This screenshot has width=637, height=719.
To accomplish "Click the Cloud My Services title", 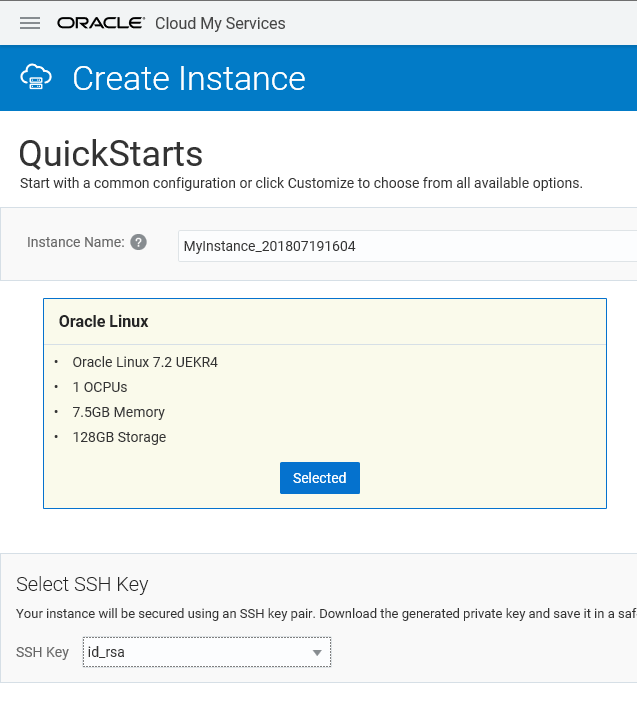I will pos(220,23).
